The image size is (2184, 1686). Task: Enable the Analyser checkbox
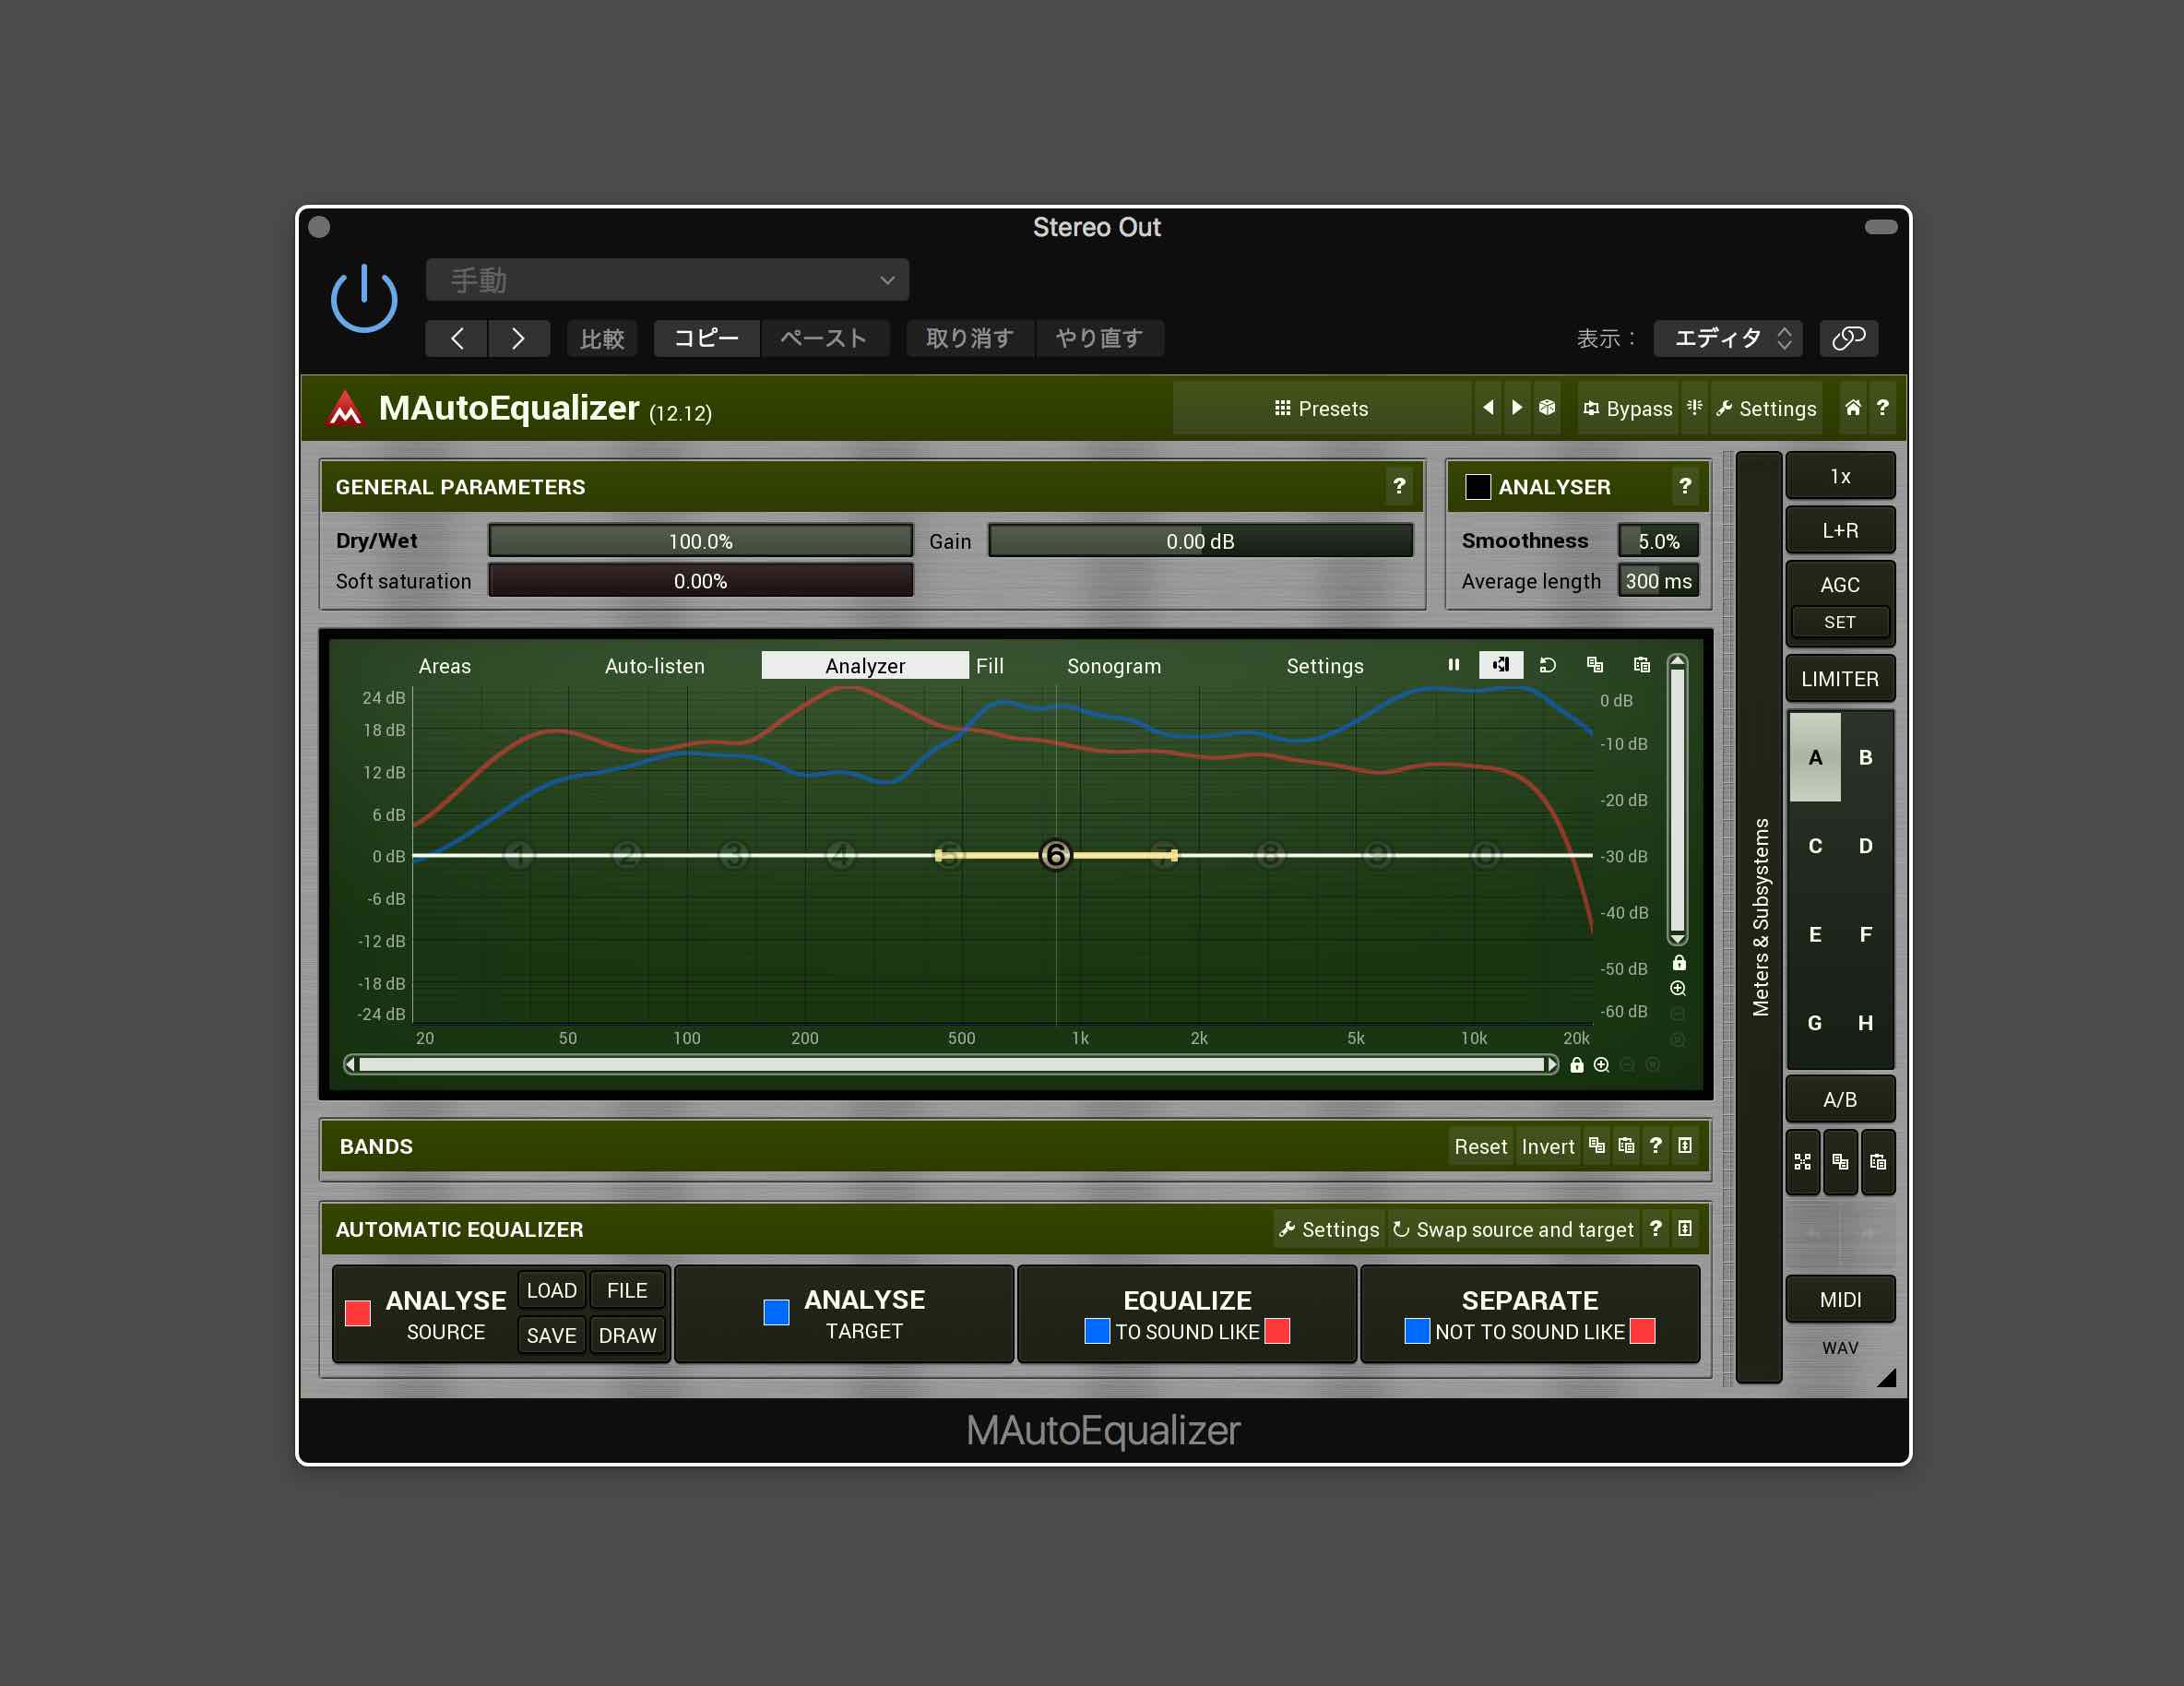point(1477,487)
